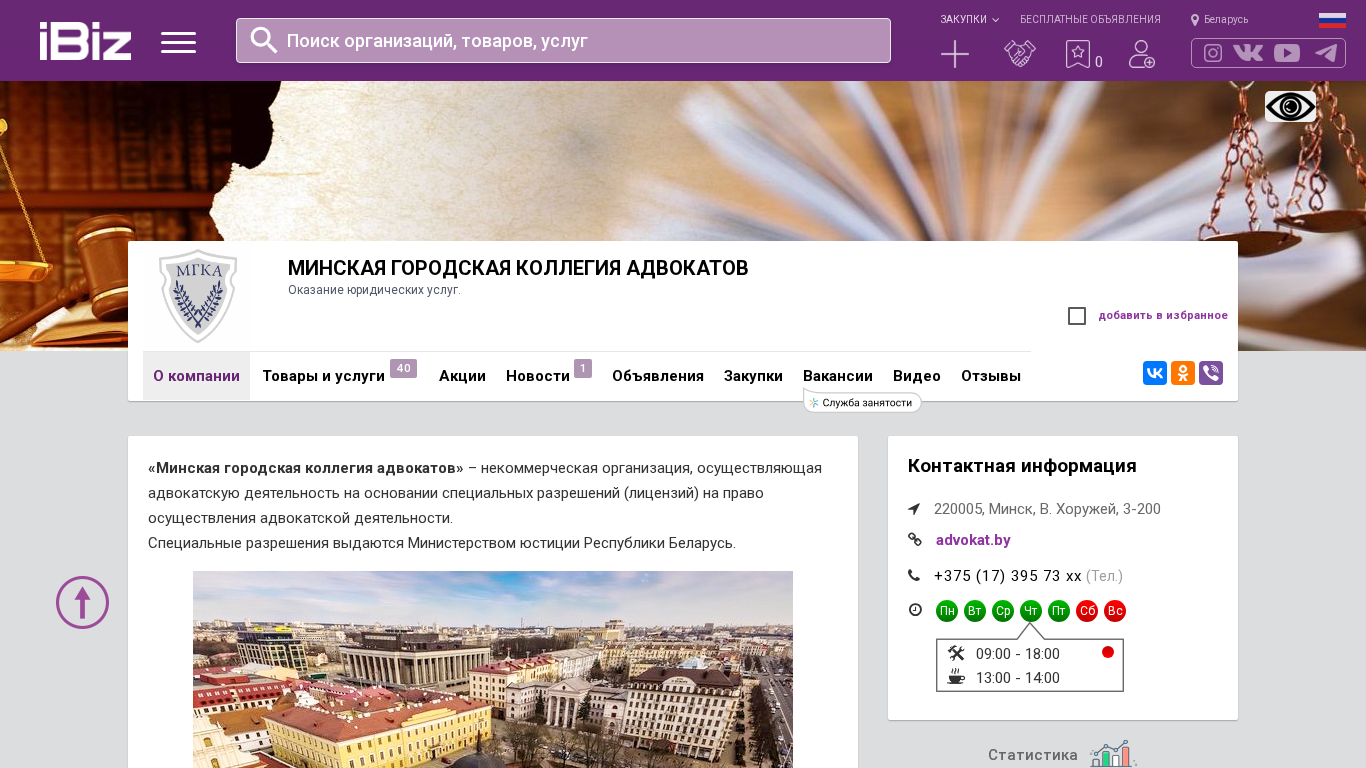
Task: Reveal the phone number +375 (17) 395 73 xx
Action: 1008,576
